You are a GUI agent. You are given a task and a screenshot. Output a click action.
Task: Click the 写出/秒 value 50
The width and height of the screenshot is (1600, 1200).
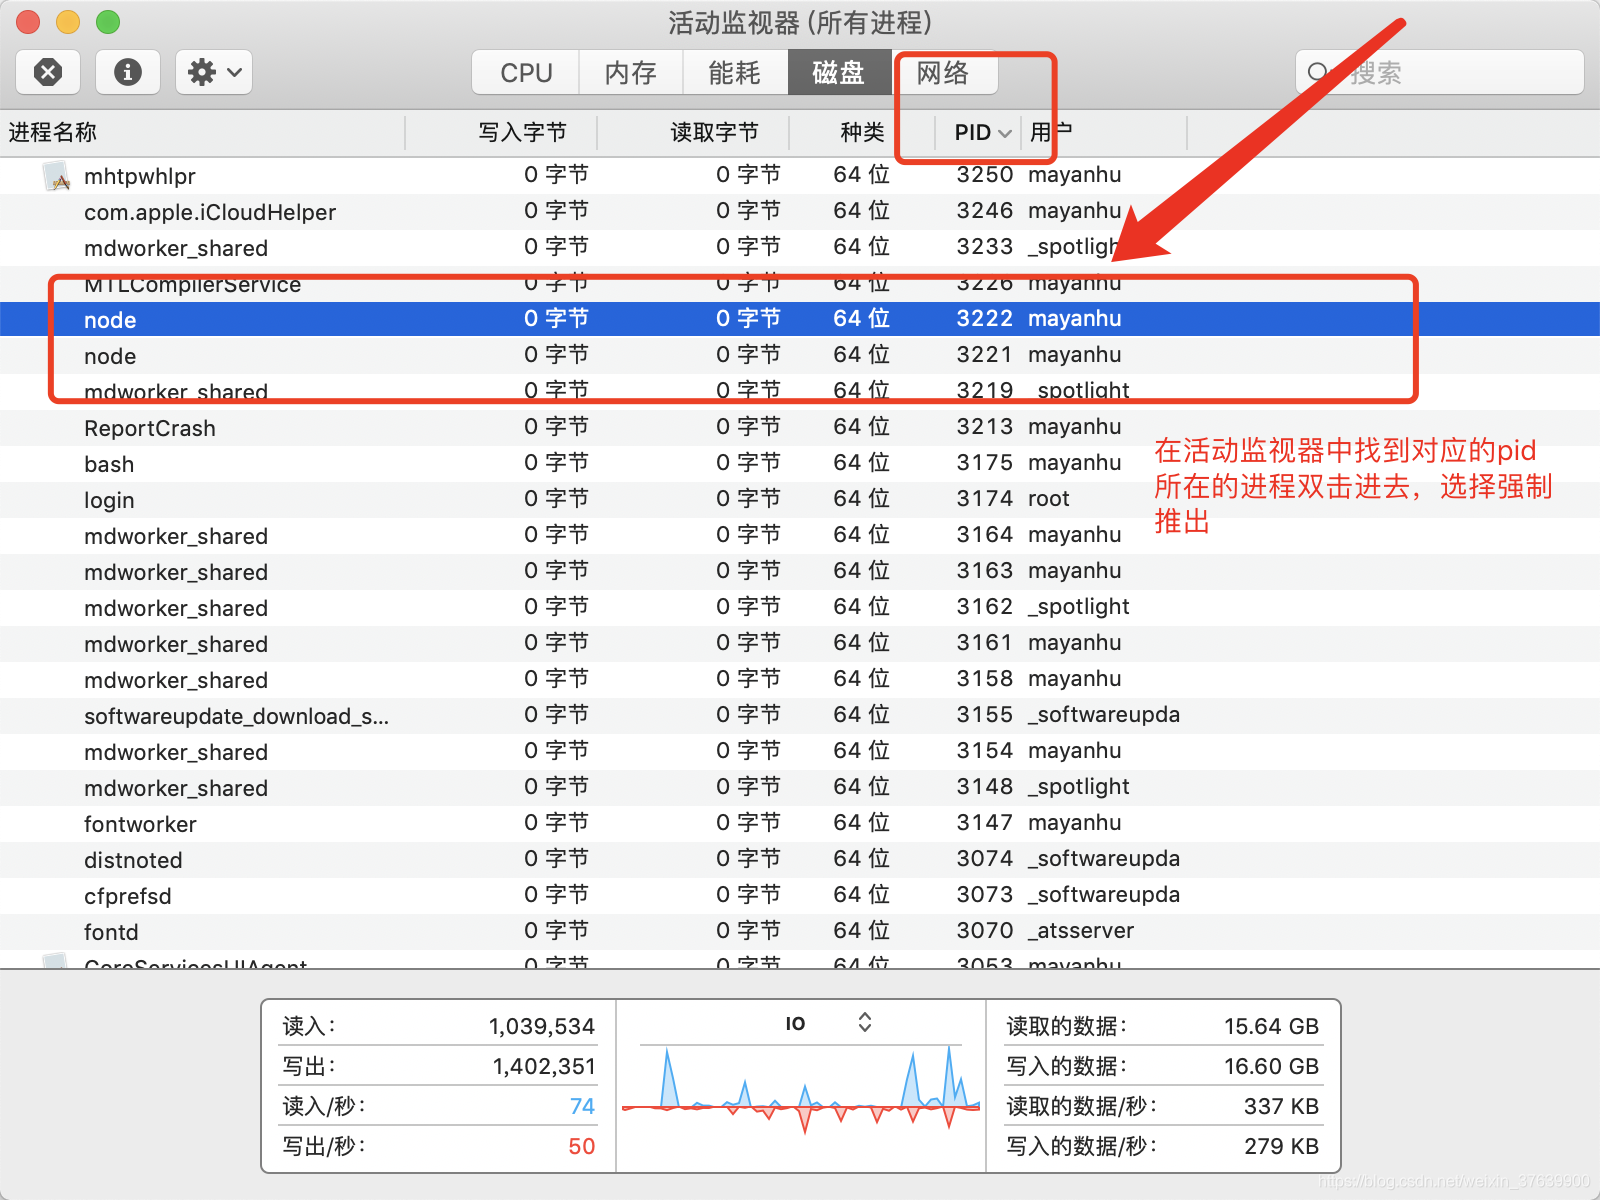click(x=582, y=1146)
